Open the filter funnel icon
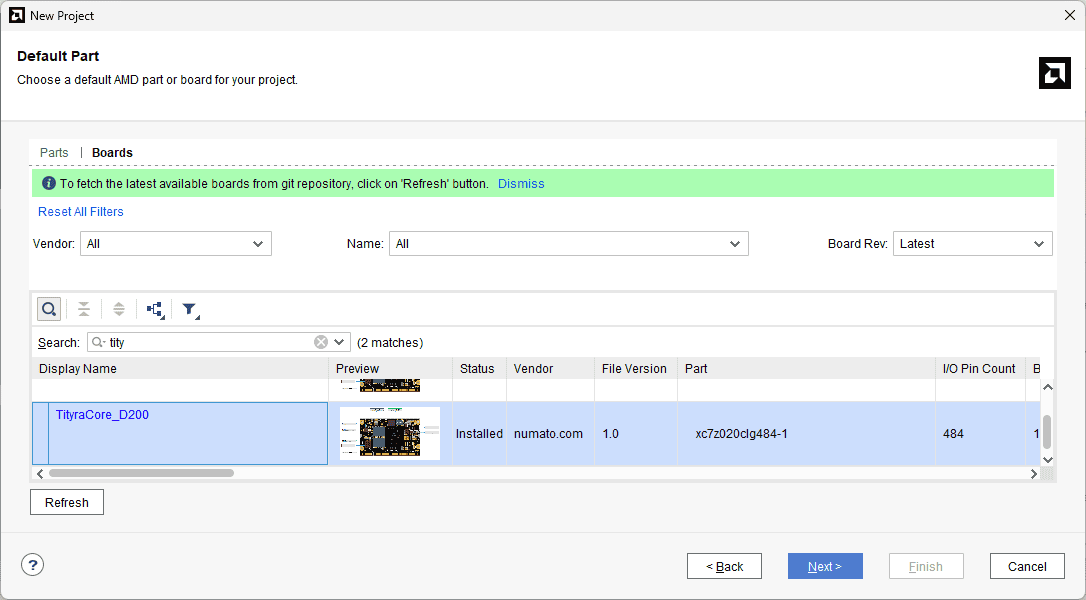The height and width of the screenshot is (600, 1086). [x=190, y=310]
